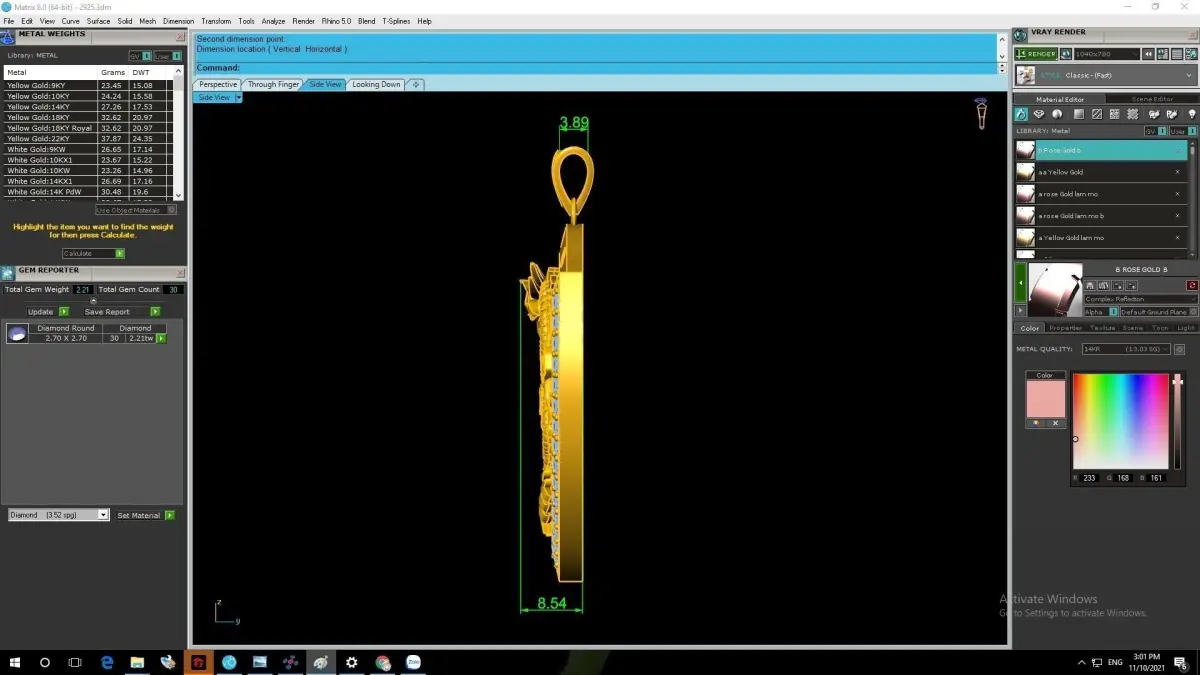Switch to the Material Editor tab
Screen dimensions: 1200x675
point(1060,99)
